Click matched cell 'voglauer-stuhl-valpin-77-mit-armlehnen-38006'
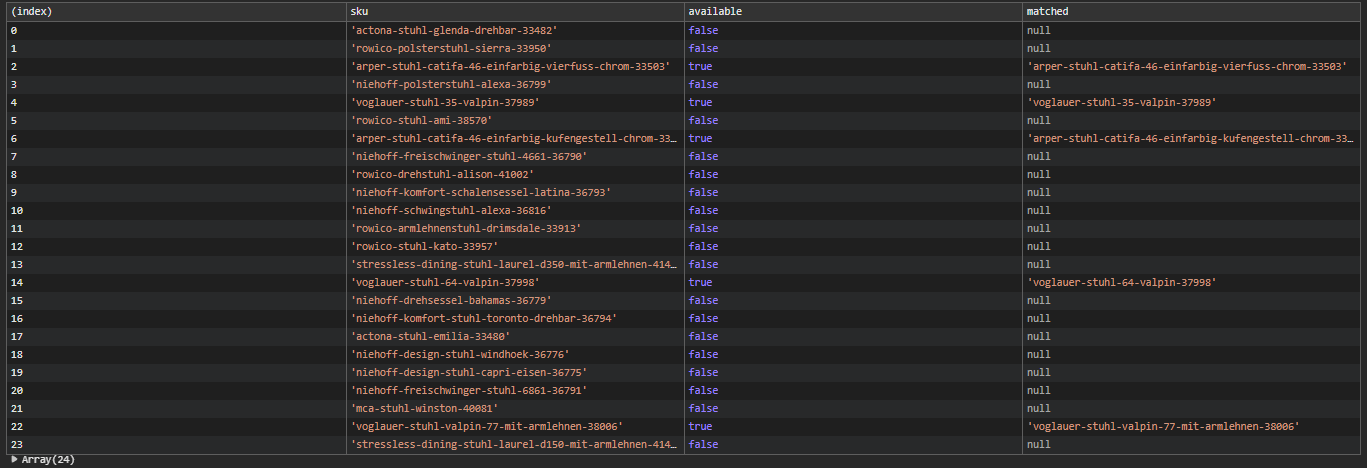The image size is (1367, 468). [1163, 426]
